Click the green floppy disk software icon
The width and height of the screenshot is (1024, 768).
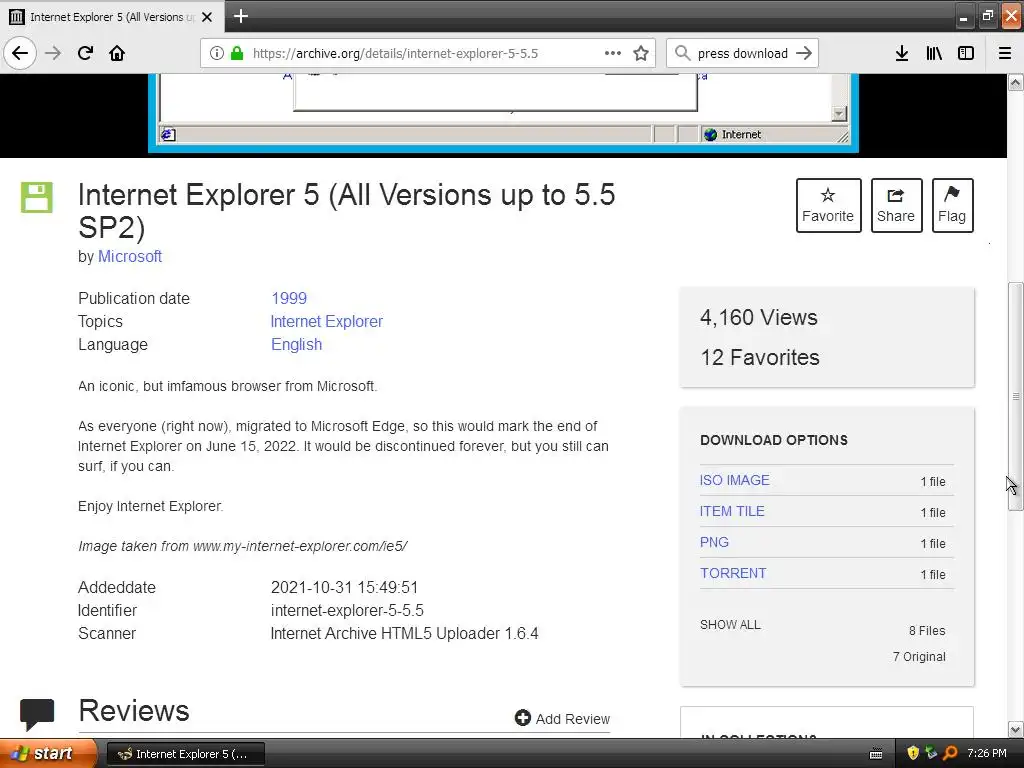click(37, 197)
